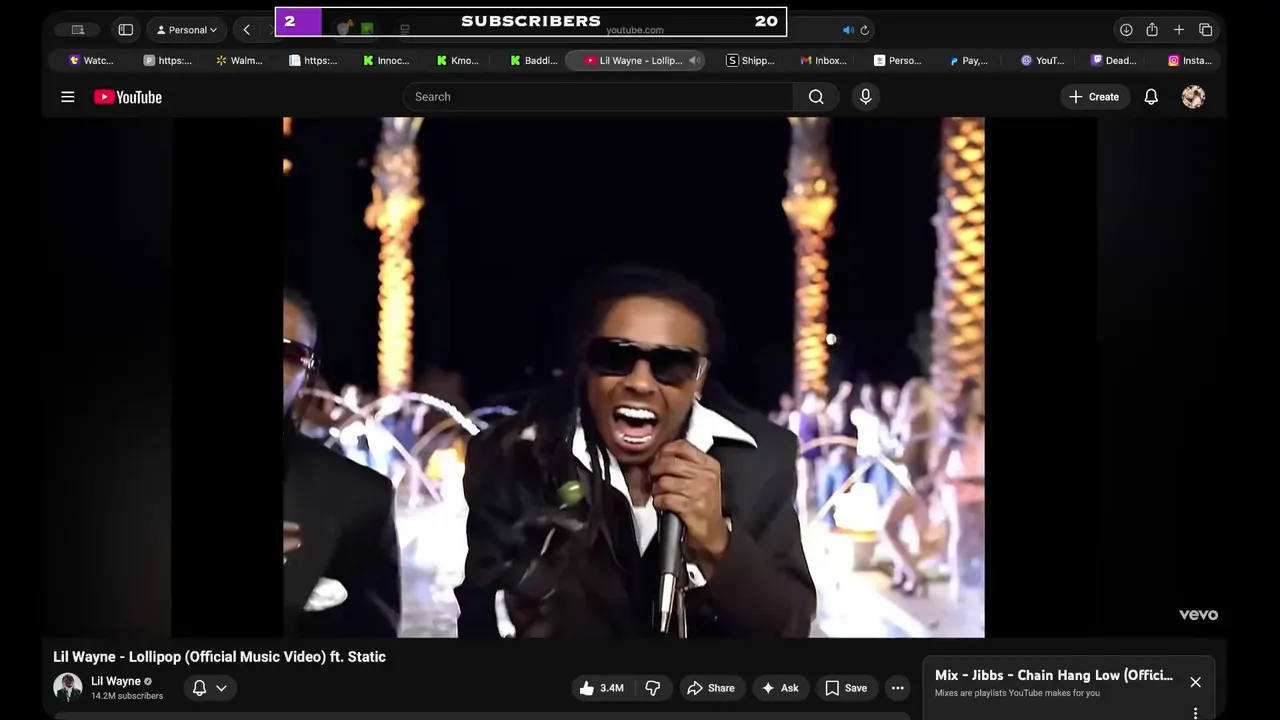Show Safari tab overview icon
1280x720 pixels.
click(x=1206, y=30)
